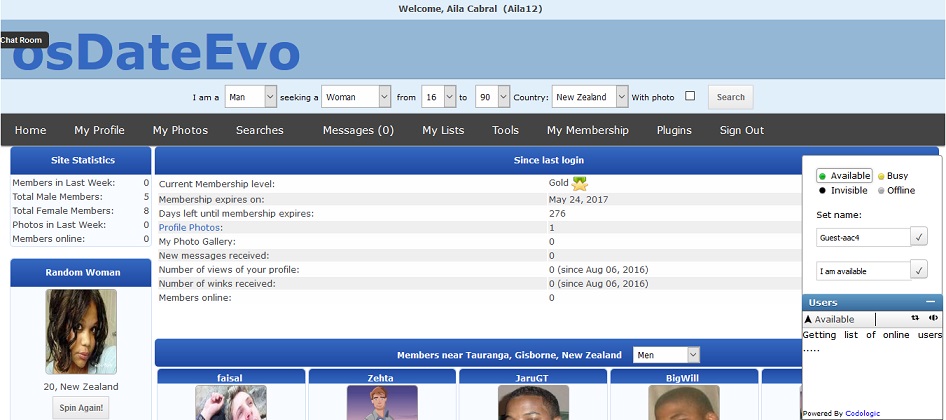Open the maximum age 90 dropdown
Screen dimensions: 946x420
492,97
